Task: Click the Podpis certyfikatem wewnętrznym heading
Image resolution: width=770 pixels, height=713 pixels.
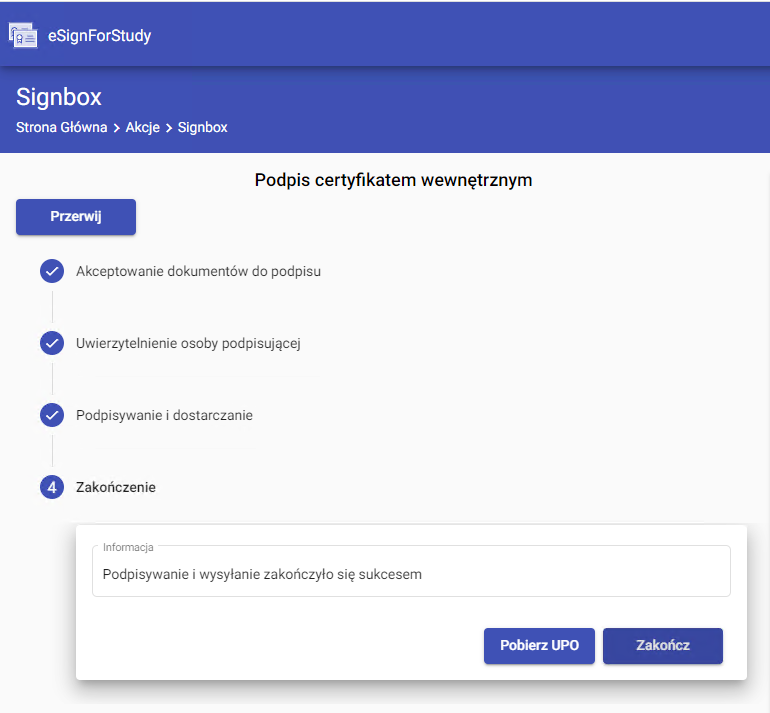Action: (393, 181)
